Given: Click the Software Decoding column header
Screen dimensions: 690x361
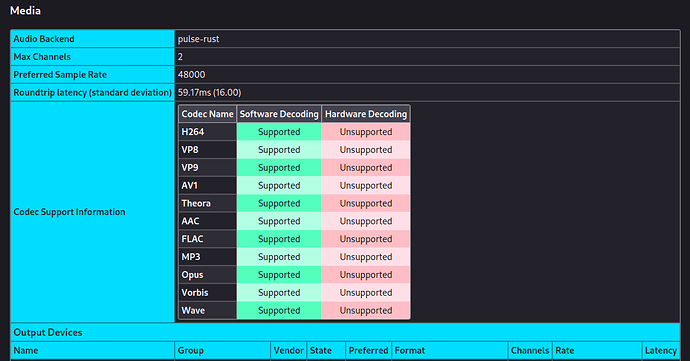Looking at the screenshot, I should tap(279, 114).
